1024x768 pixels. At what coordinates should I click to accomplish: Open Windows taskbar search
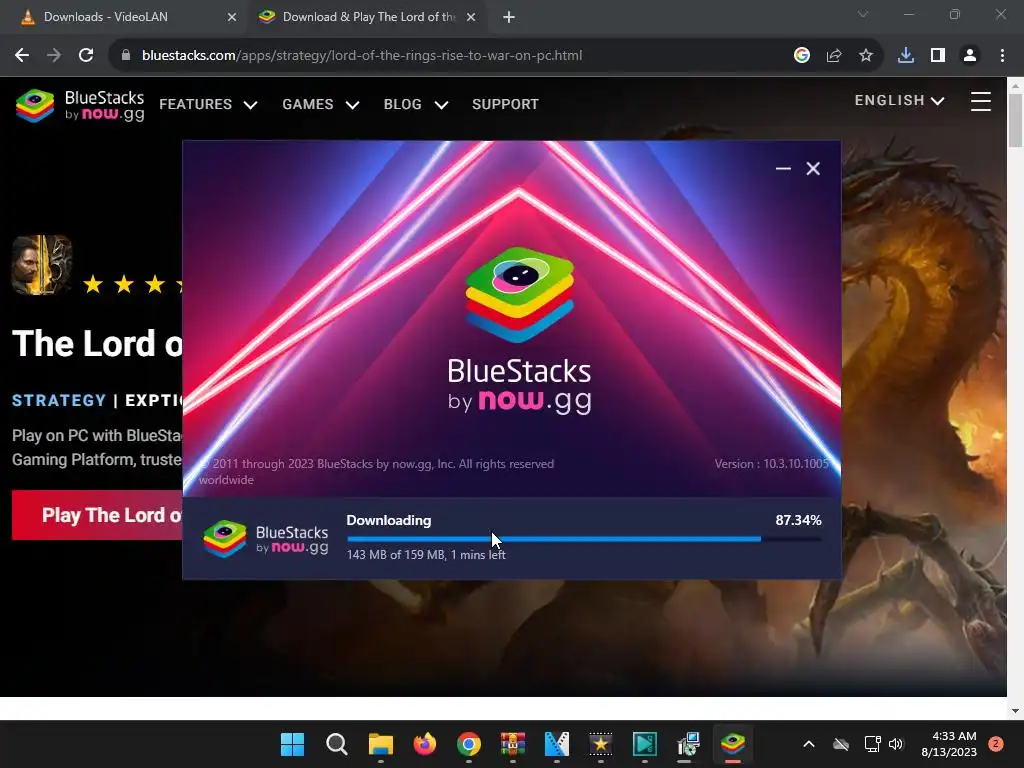(336, 744)
